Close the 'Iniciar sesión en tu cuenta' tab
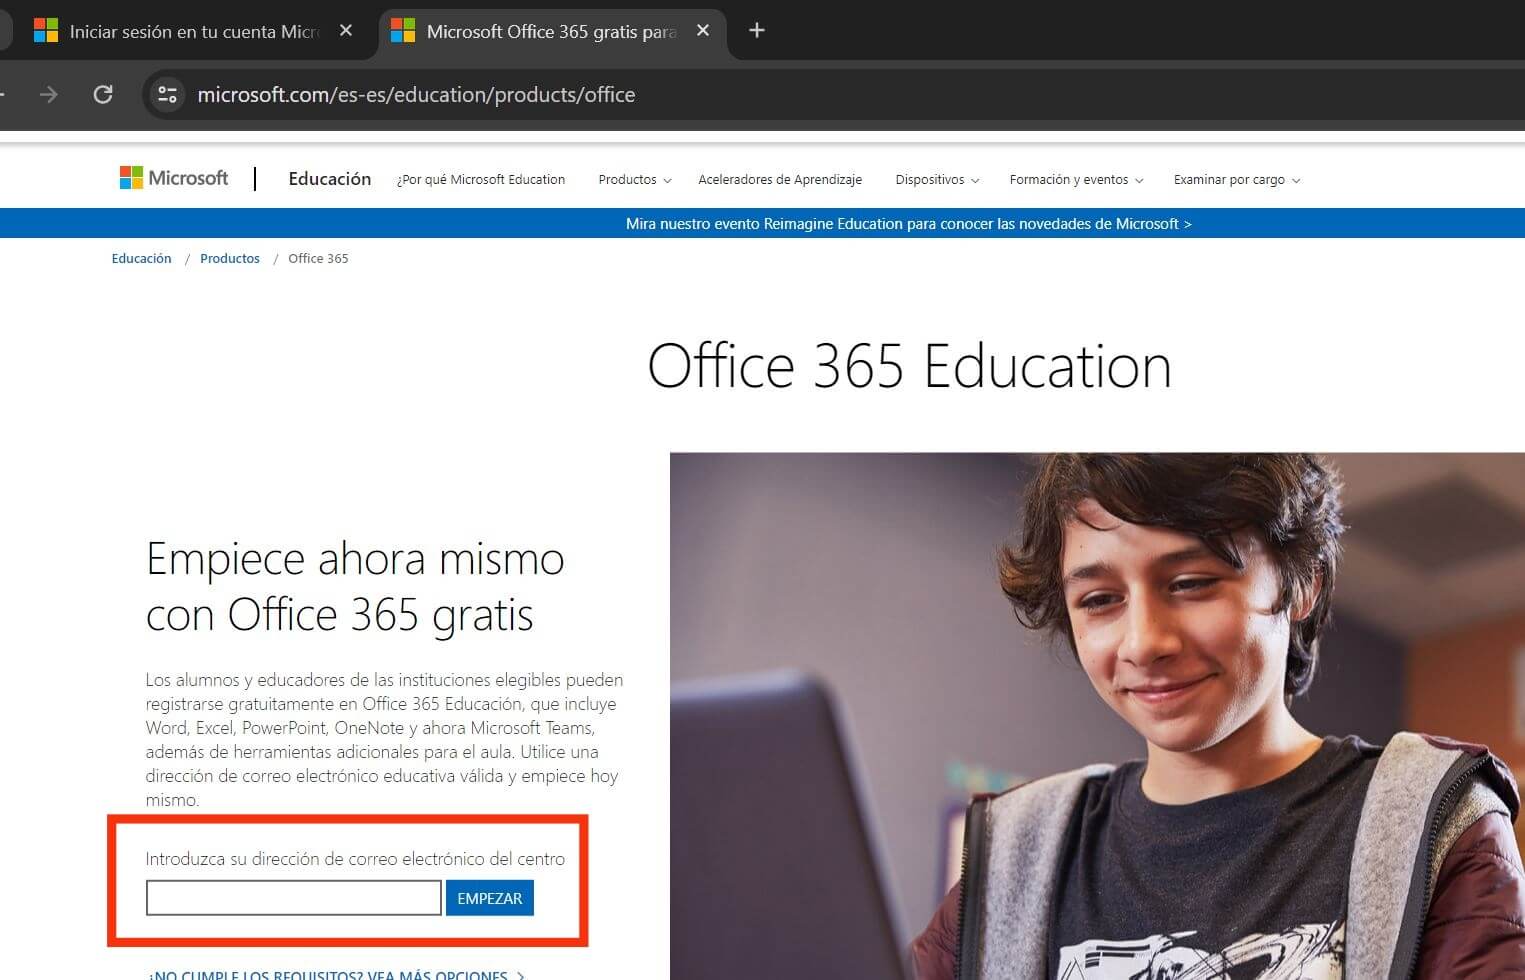The height and width of the screenshot is (980, 1525). point(346,31)
